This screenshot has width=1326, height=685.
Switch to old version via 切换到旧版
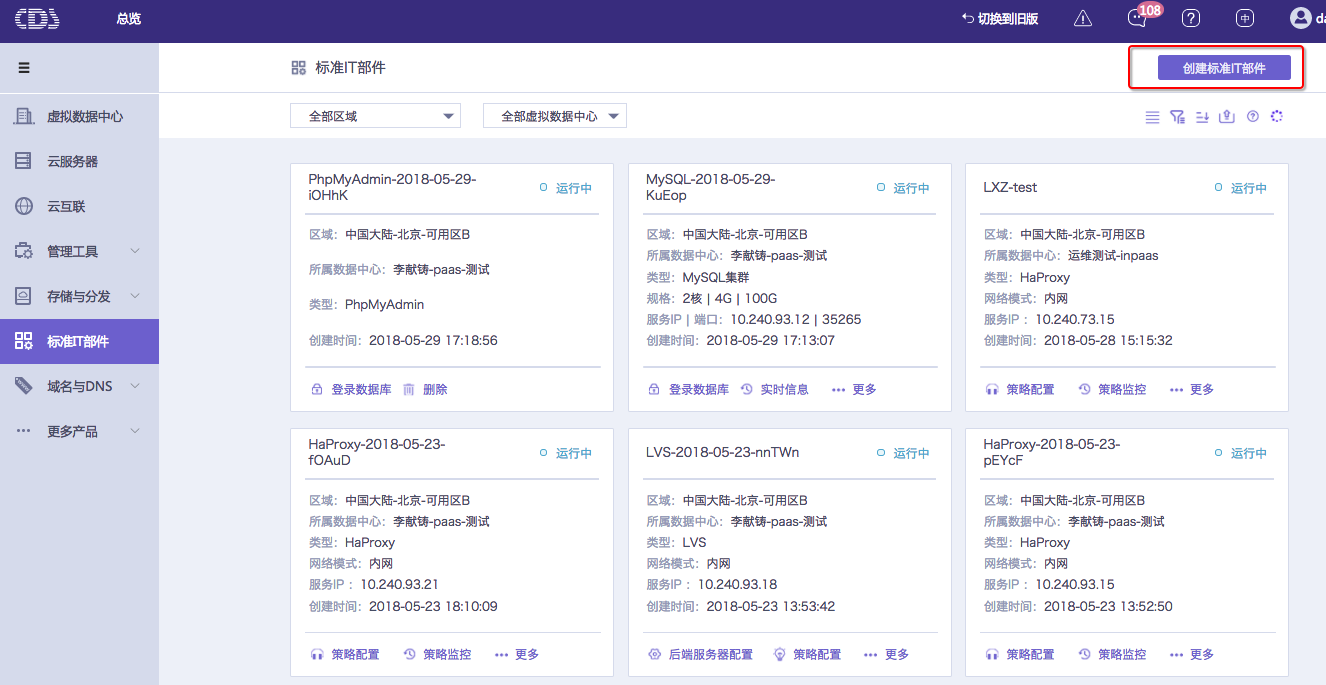(1000, 19)
